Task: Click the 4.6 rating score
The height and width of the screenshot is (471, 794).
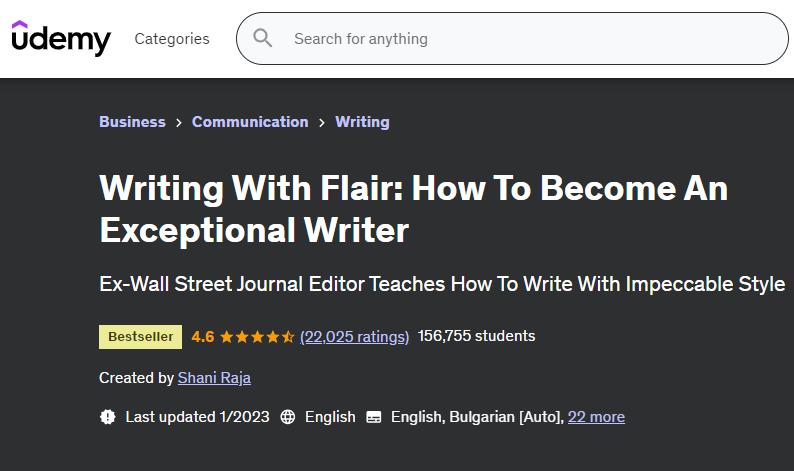Action: click(x=203, y=337)
